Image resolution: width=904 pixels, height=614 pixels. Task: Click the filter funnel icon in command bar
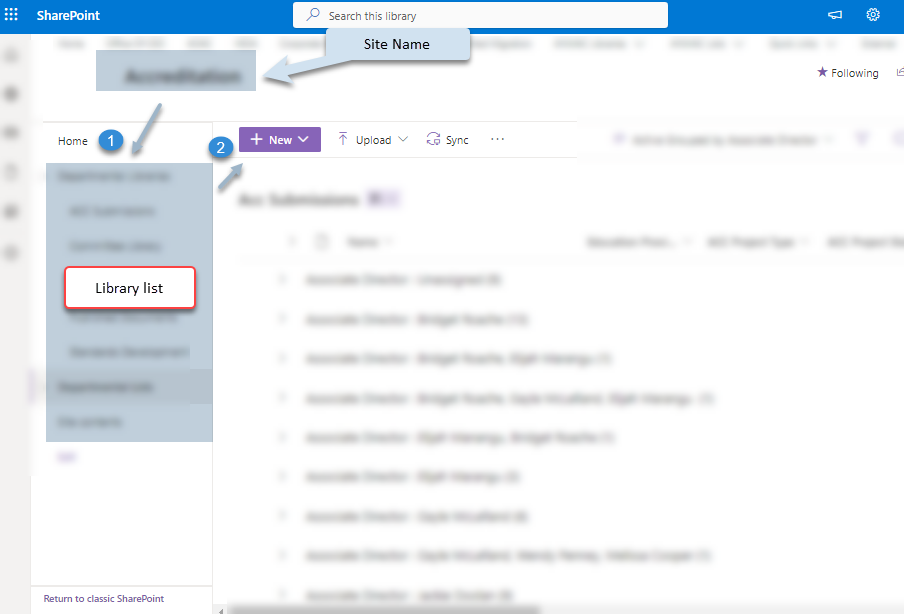[x=861, y=140]
